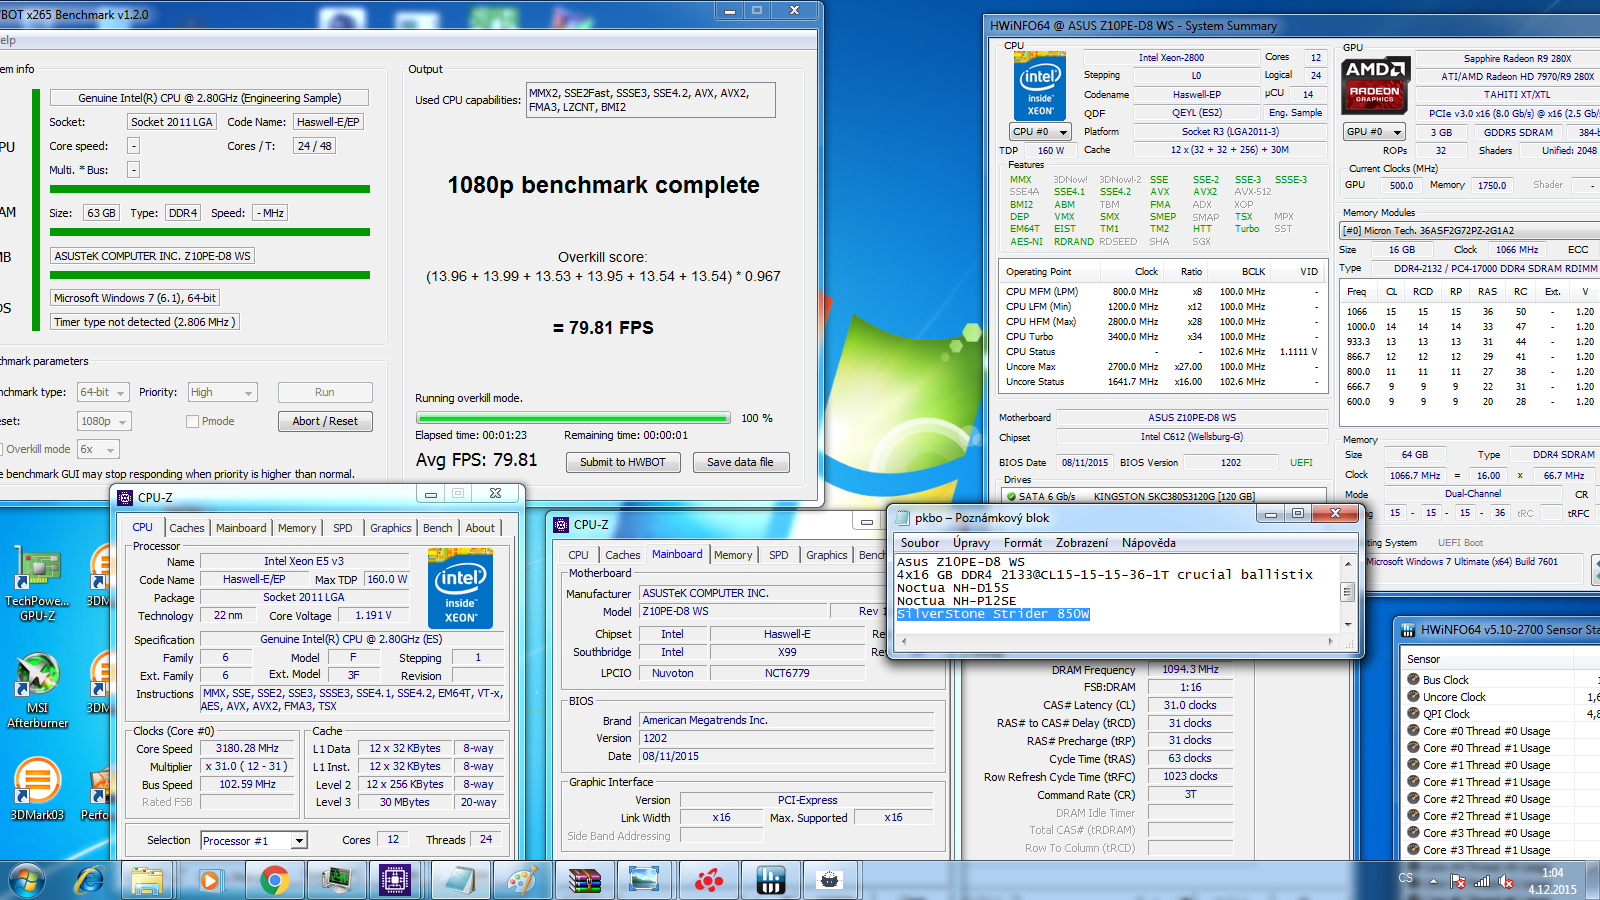The height and width of the screenshot is (900, 1600).
Task: Click highlighted SilverStone Strider 850W text
Action: pyautogui.click(x=993, y=614)
